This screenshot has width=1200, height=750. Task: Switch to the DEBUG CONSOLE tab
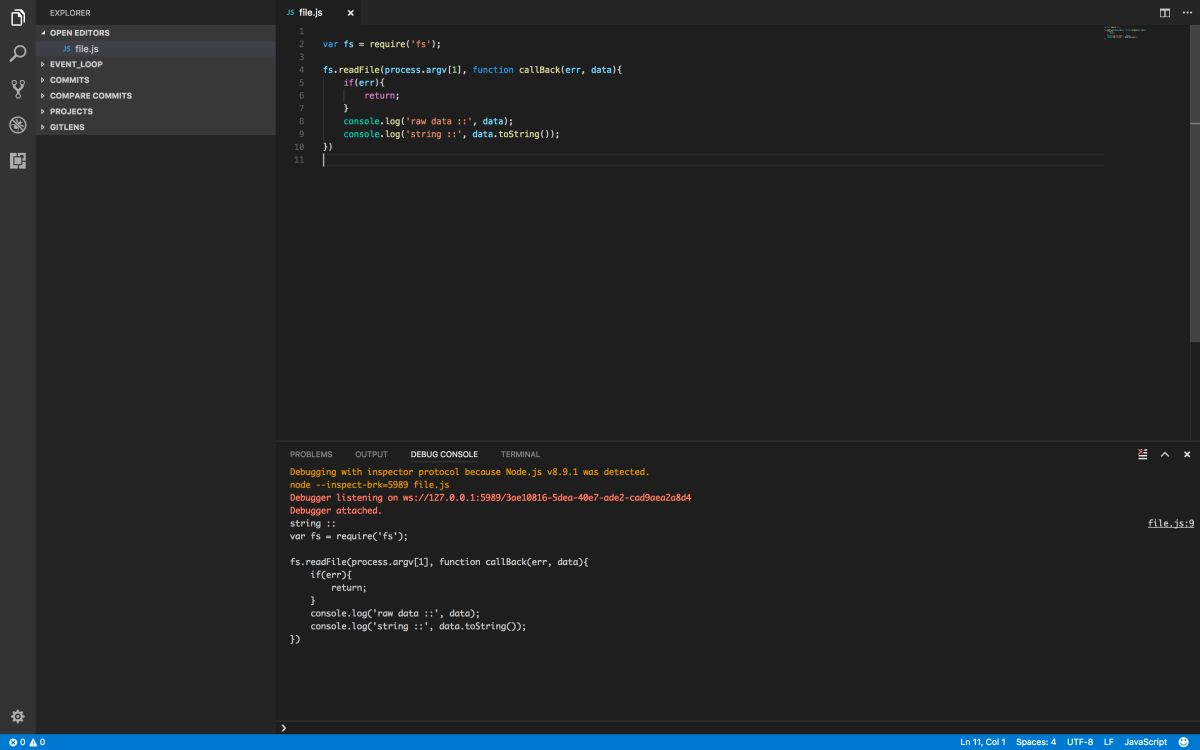coord(444,454)
